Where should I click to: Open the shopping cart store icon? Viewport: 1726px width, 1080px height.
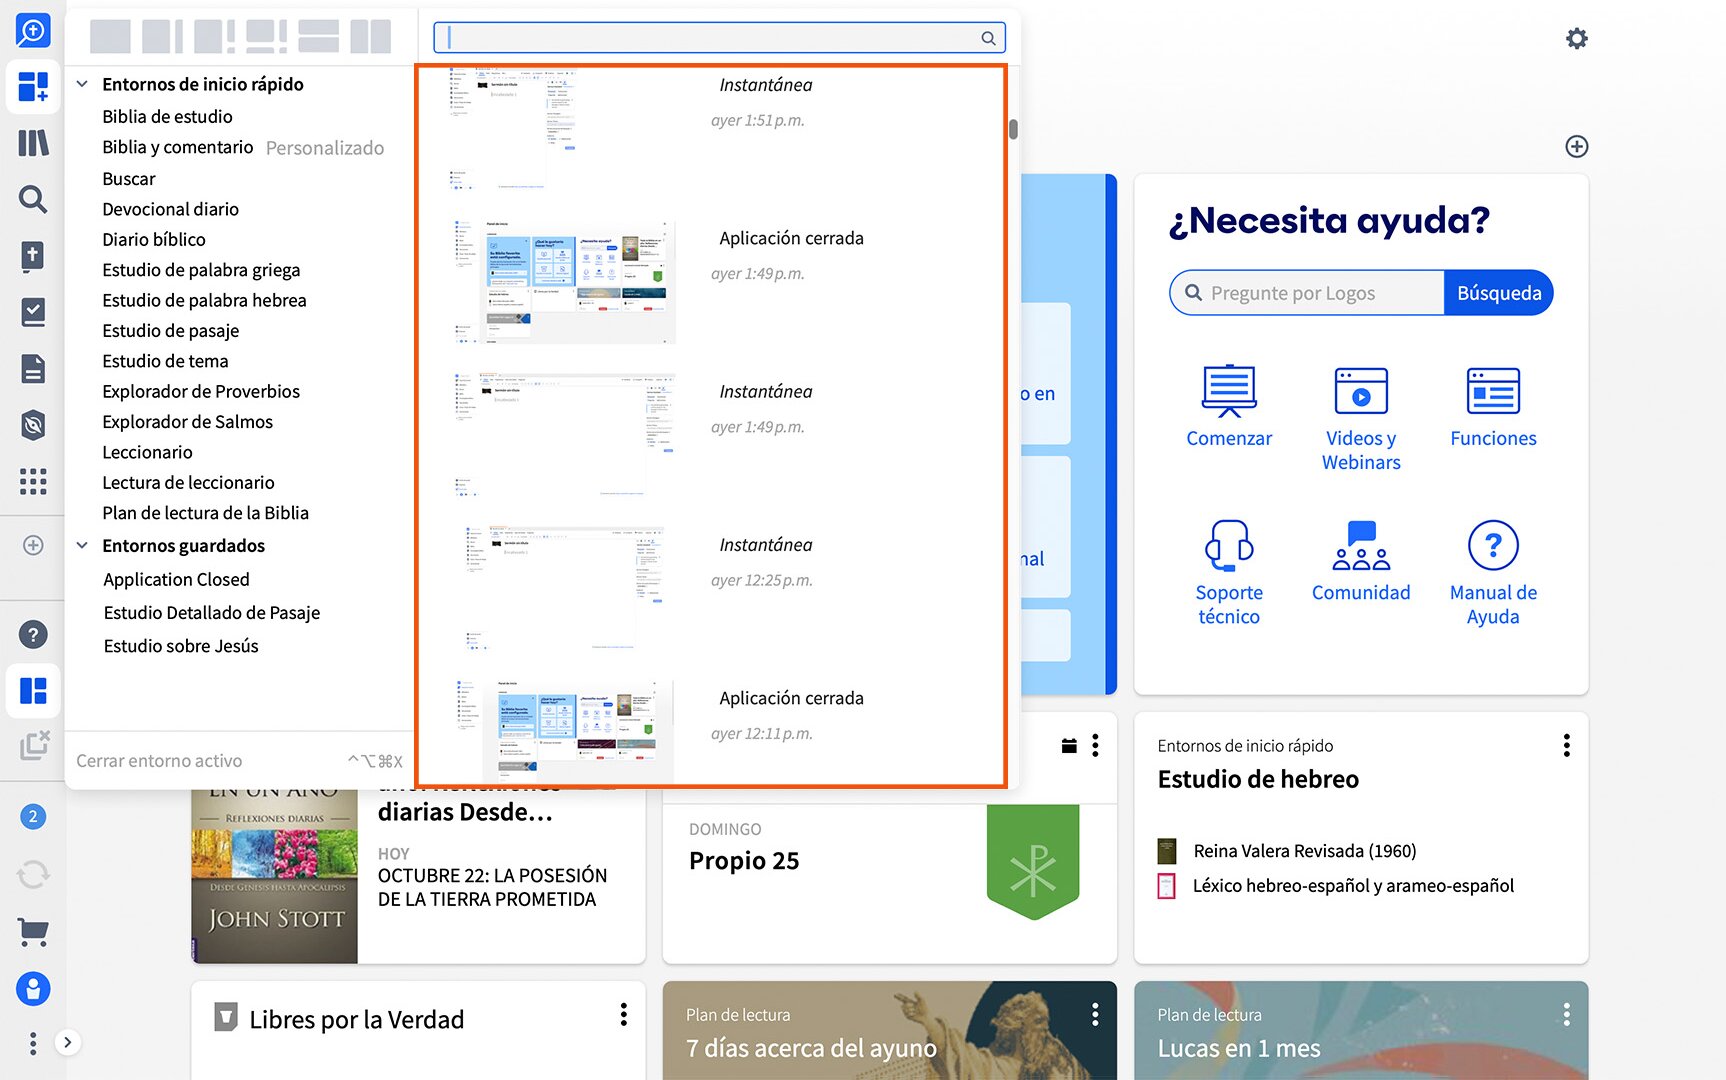click(x=33, y=932)
